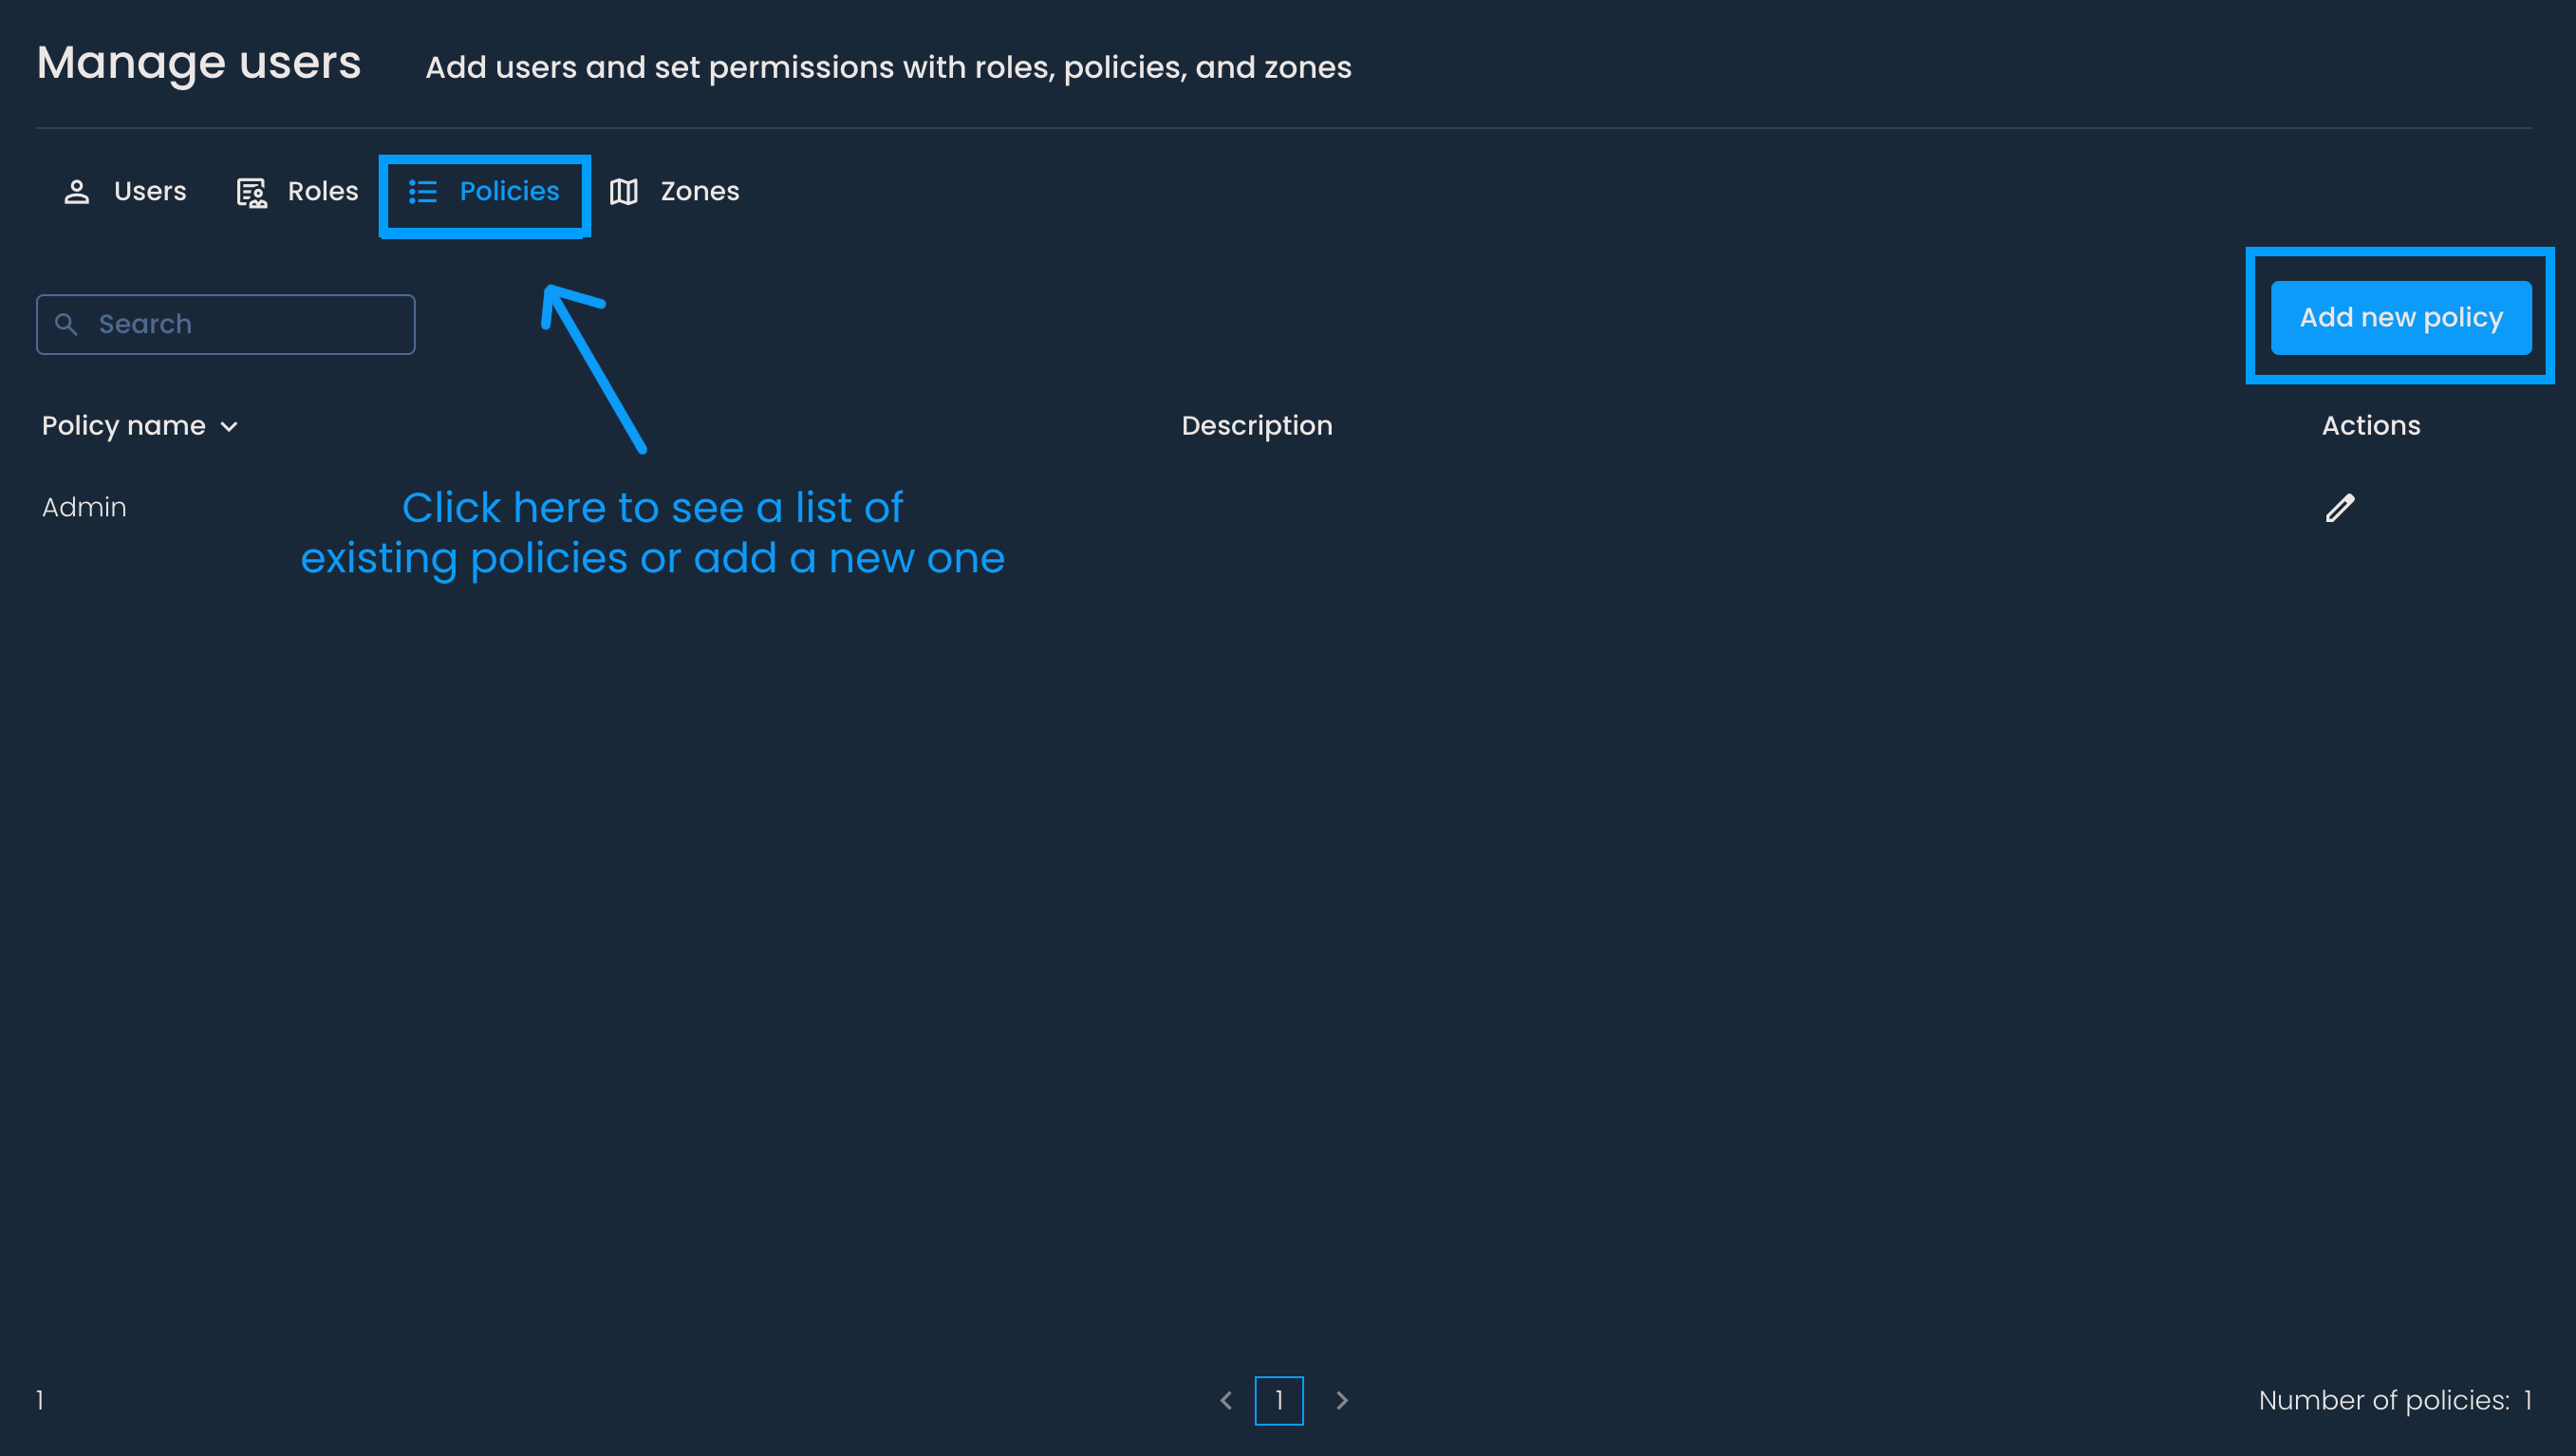Go to next page arrow
The width and height of the screenshot is (2576, 1456).
pyautogui.click(x=1342, y=1400)
